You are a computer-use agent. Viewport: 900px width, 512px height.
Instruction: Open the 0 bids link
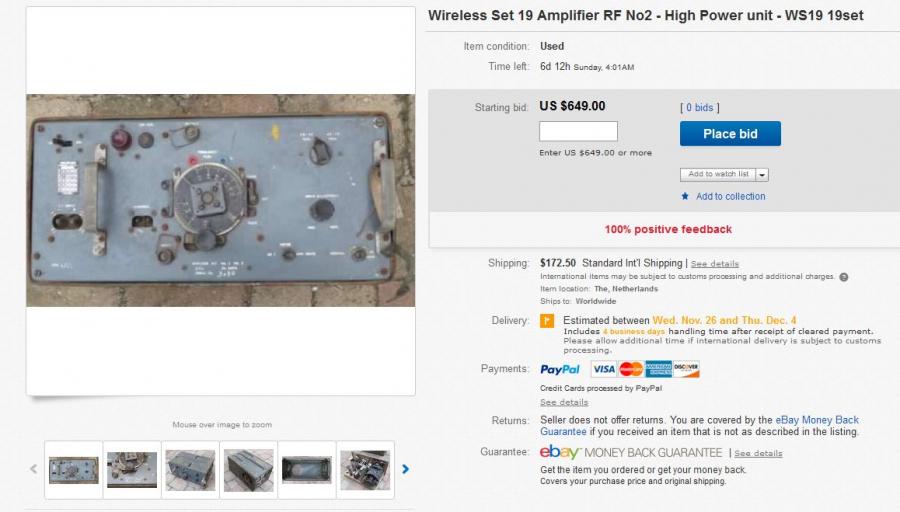point(700,107)
